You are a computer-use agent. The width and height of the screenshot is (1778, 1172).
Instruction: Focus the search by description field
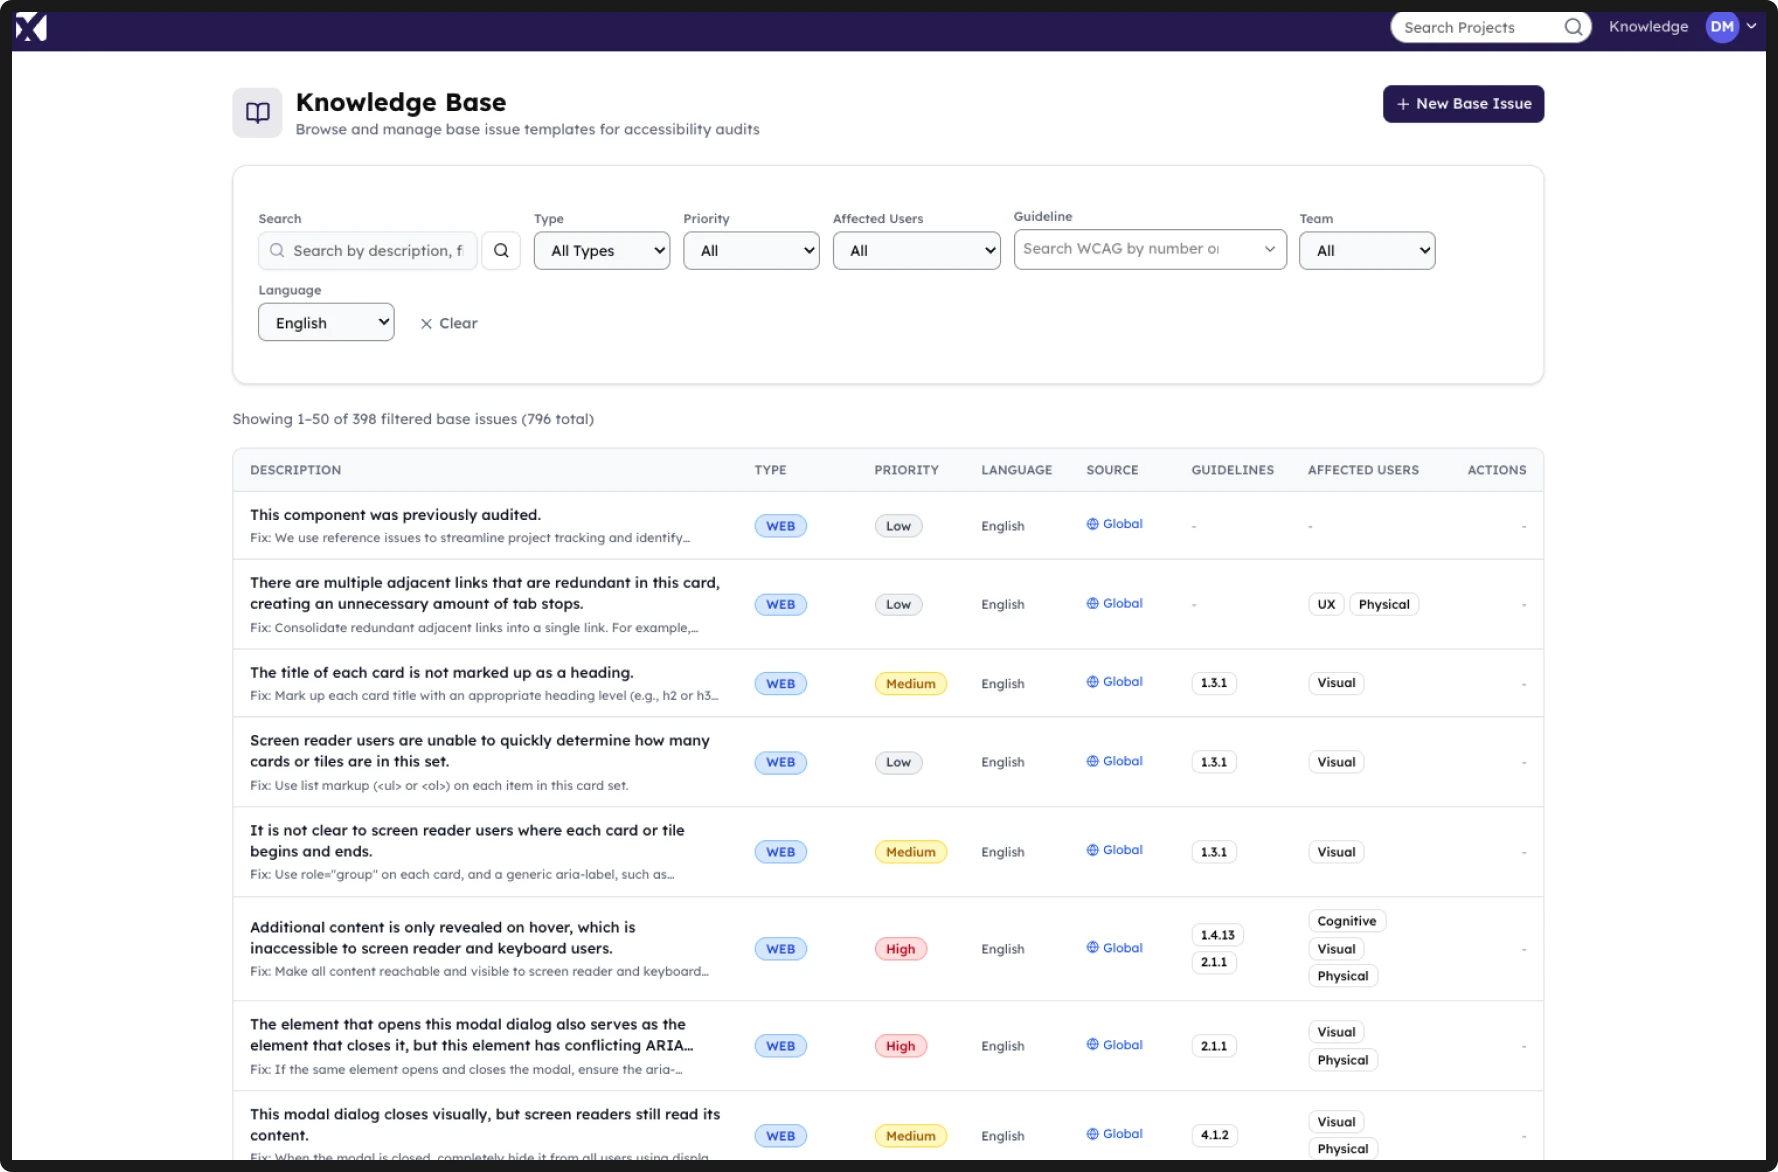coord(368,251)
